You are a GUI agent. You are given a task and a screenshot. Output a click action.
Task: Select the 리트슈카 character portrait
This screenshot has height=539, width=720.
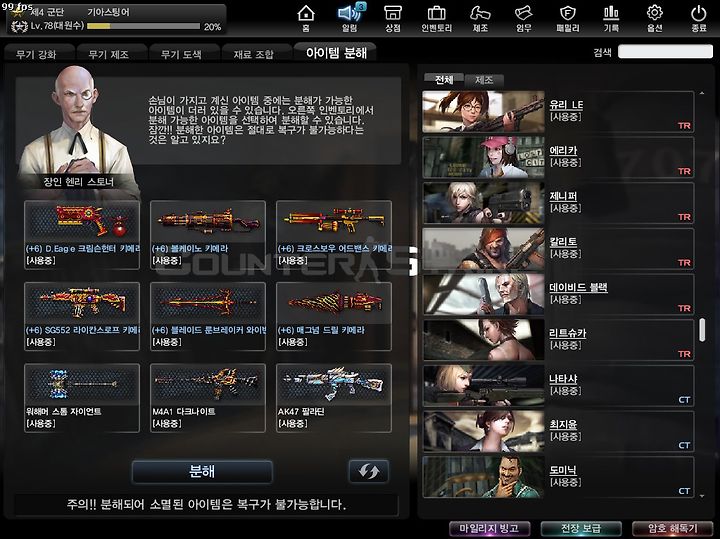[483, 340]
